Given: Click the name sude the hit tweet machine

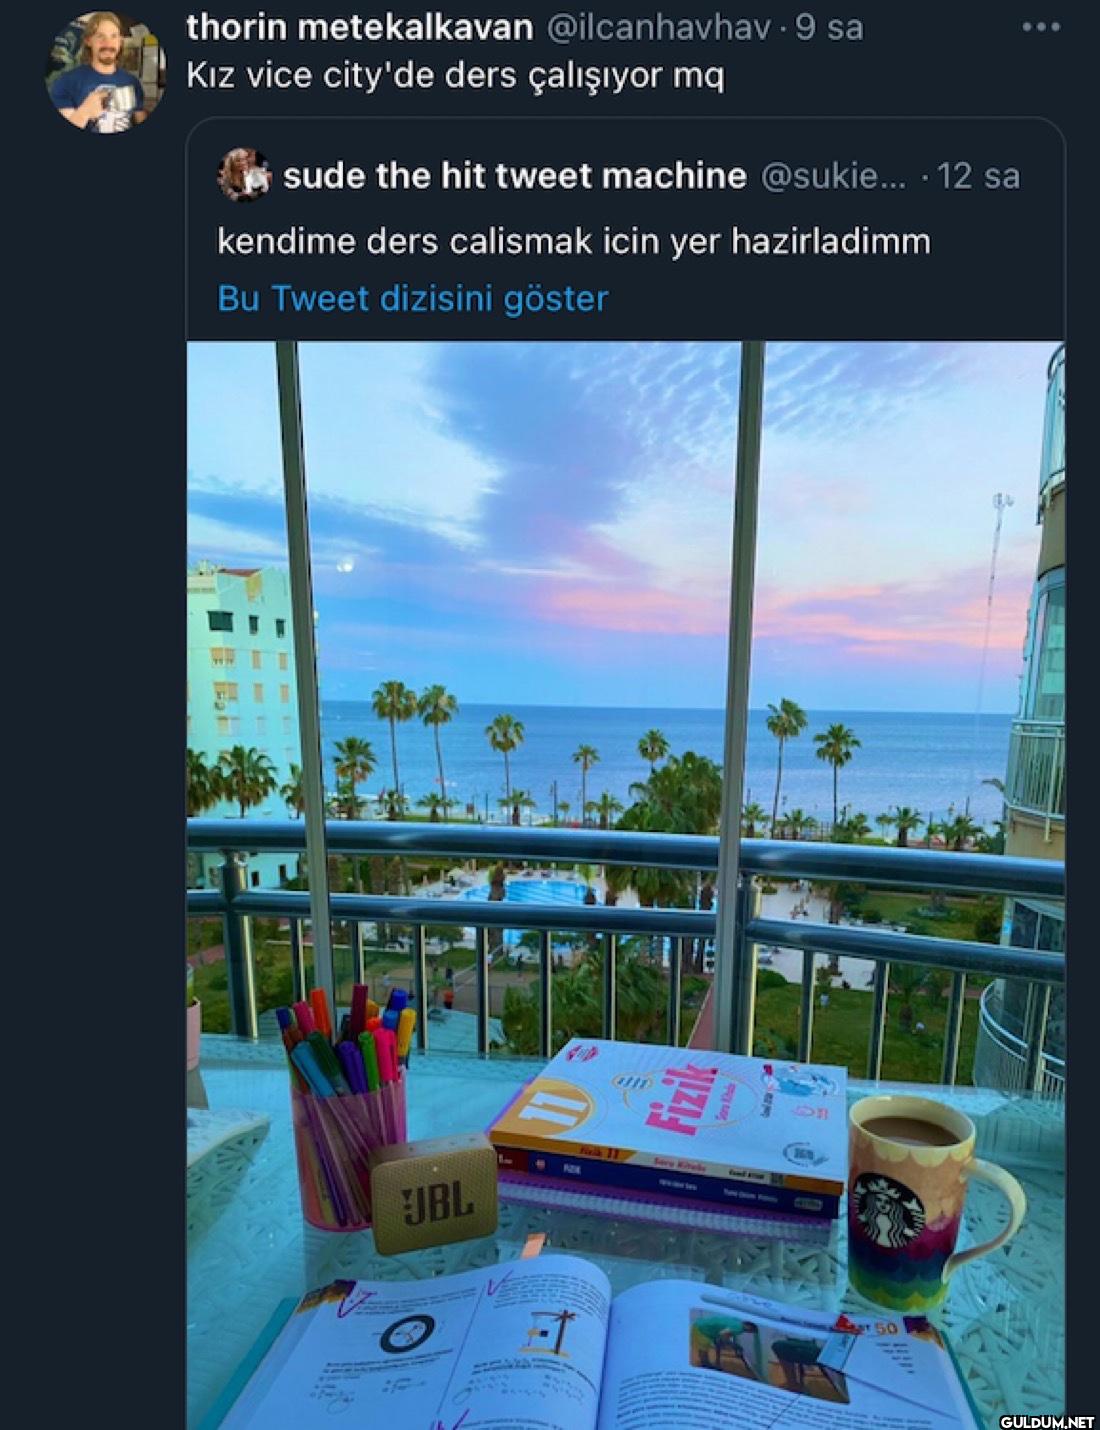Looking at the screenshot, I should [x=514, y=176].
